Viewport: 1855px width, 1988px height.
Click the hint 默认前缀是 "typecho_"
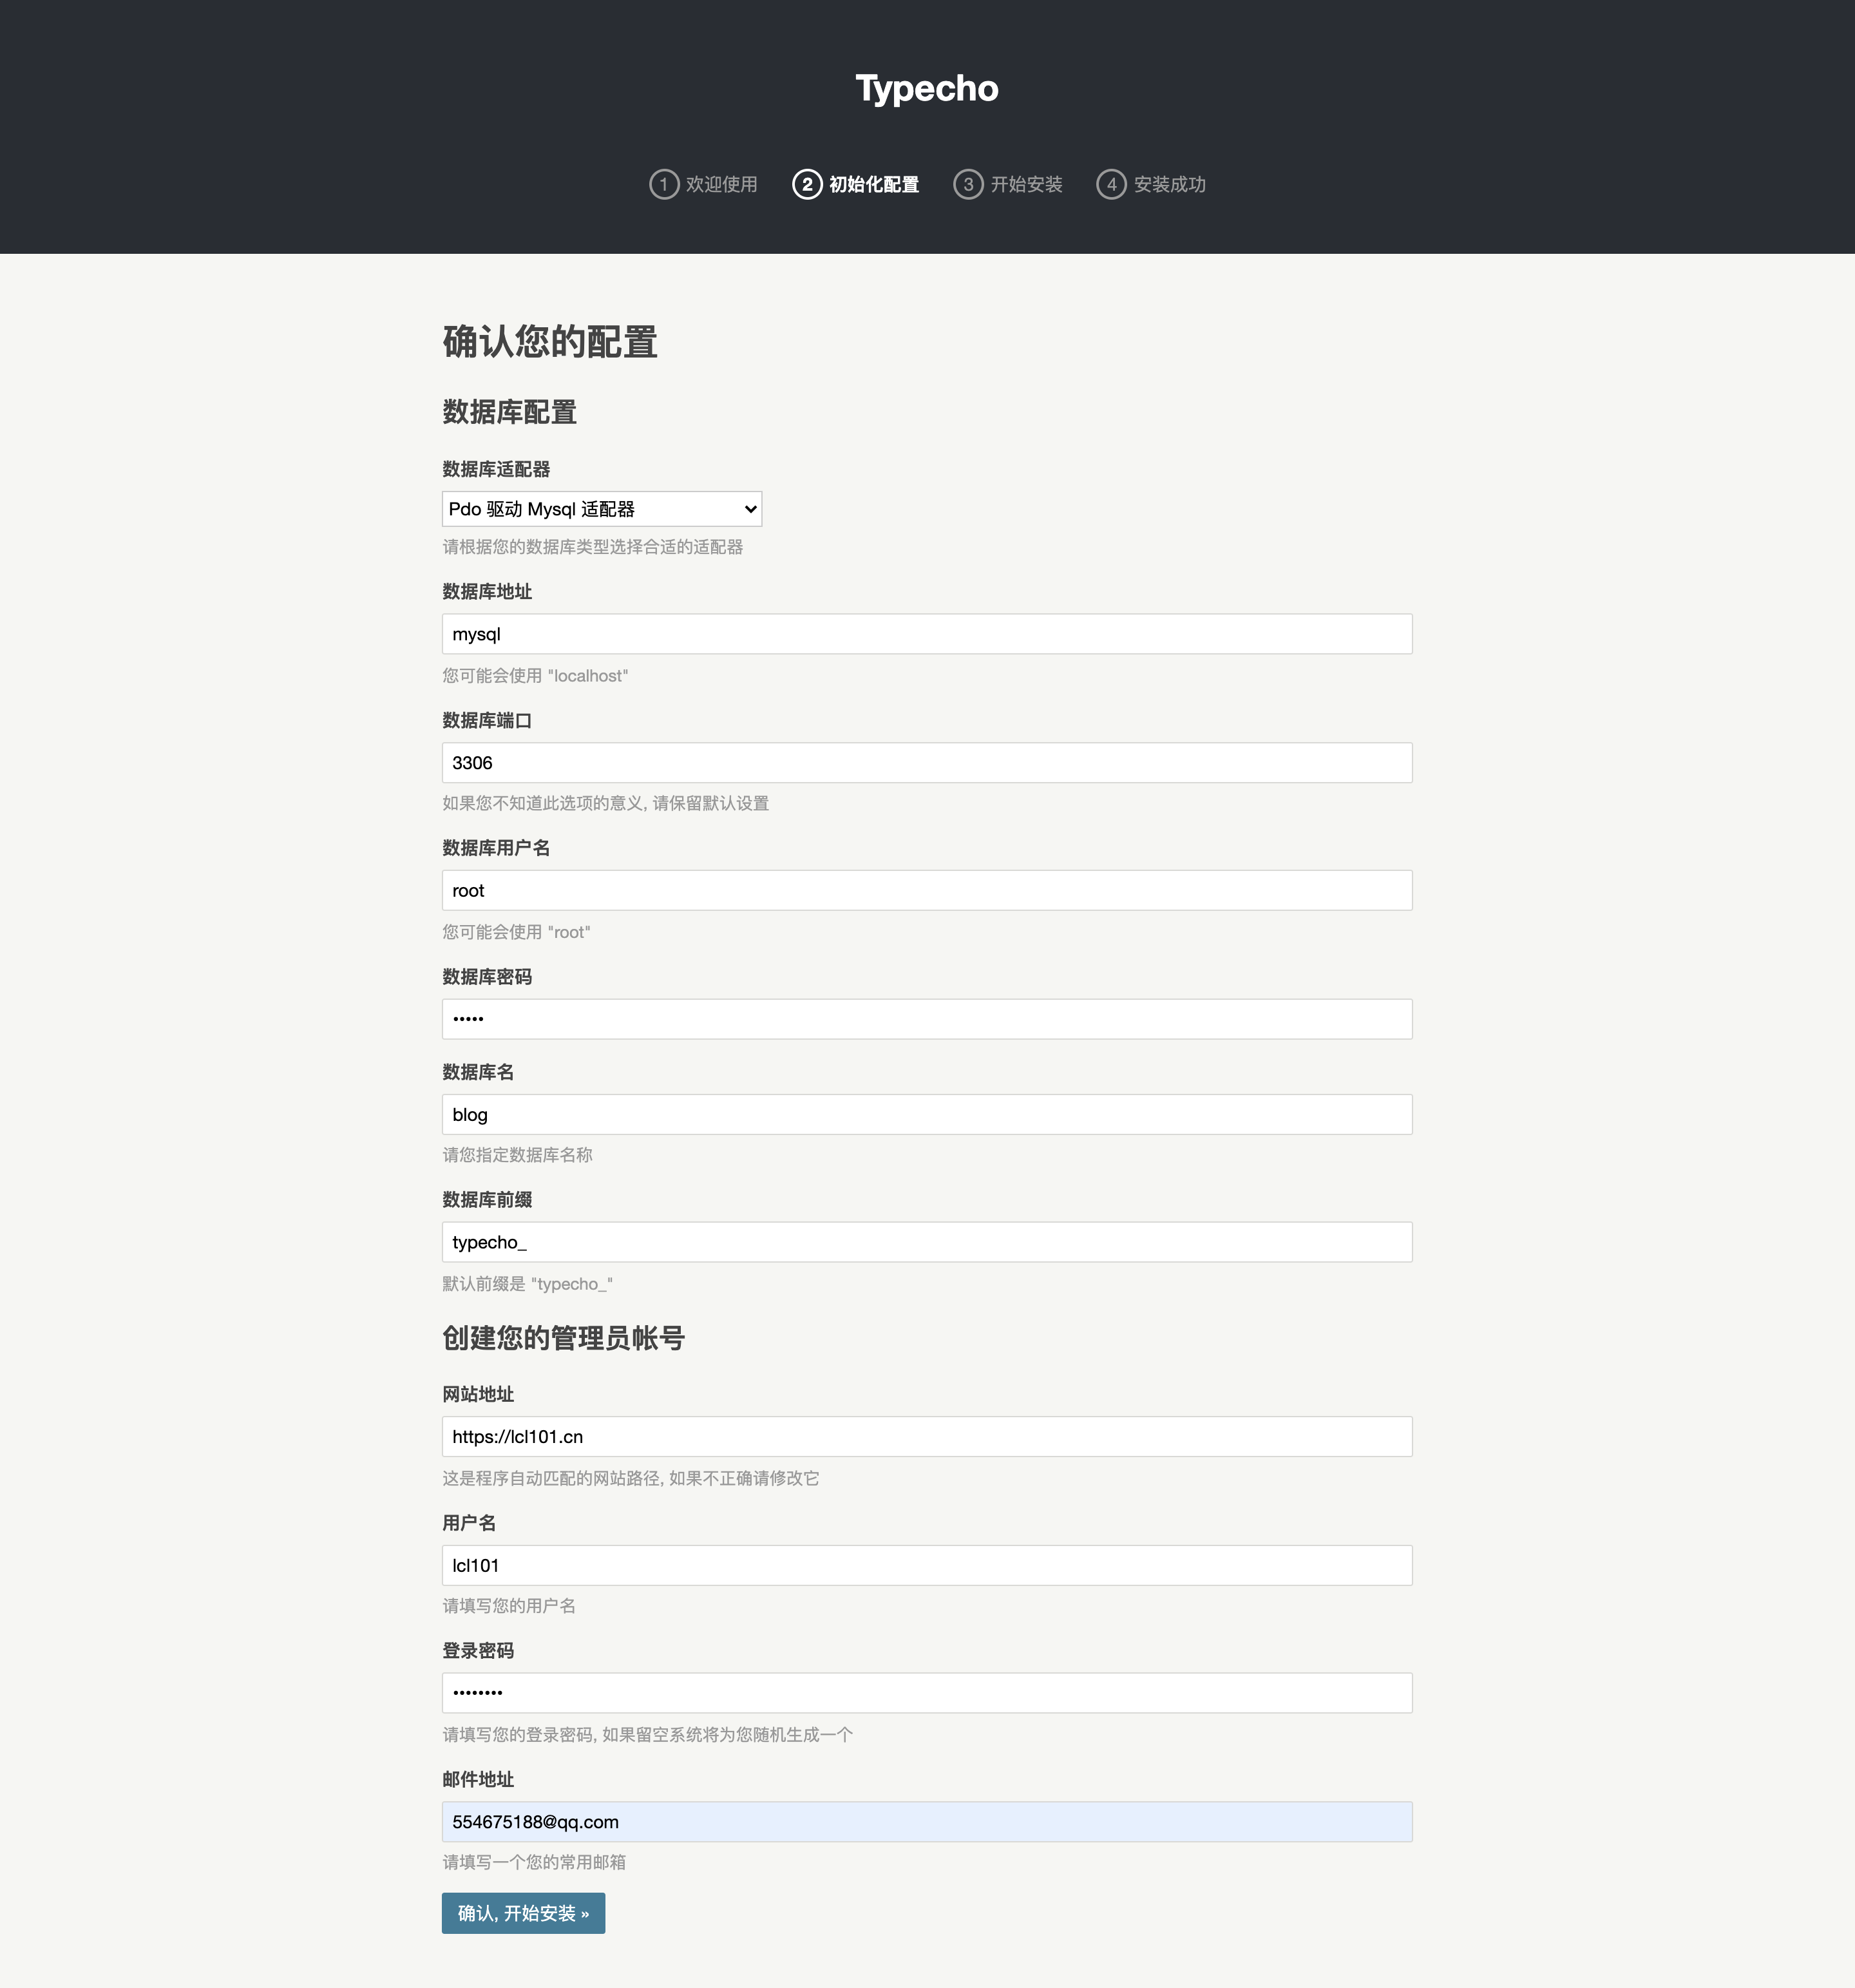(527, 1284)
